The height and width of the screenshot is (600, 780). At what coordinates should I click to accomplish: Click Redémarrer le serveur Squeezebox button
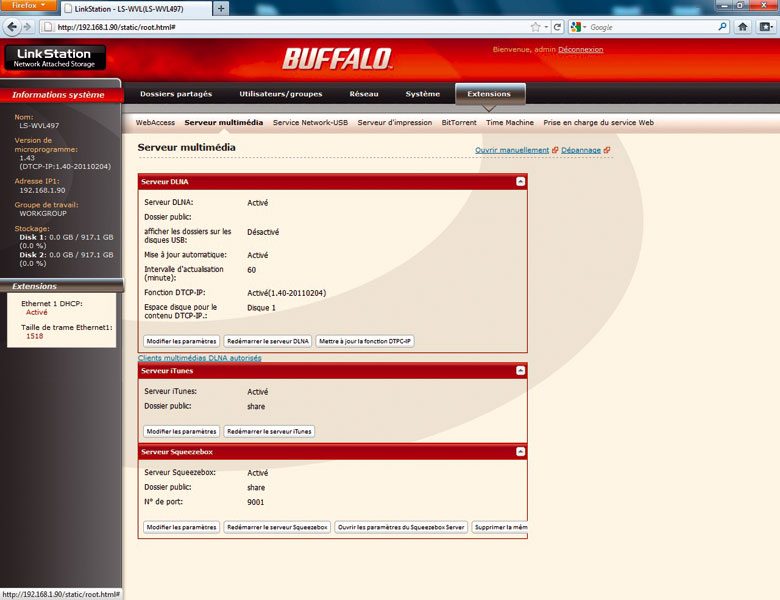(x=277, y=527)
